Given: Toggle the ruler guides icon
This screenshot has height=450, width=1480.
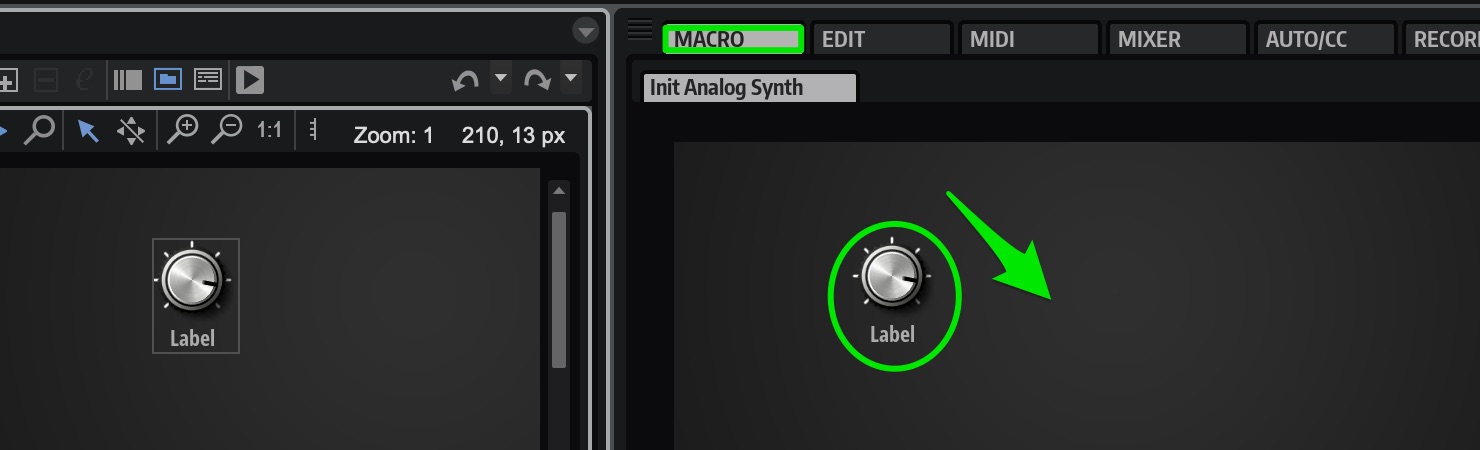Looking at the screenshot, I should (313, 131).
